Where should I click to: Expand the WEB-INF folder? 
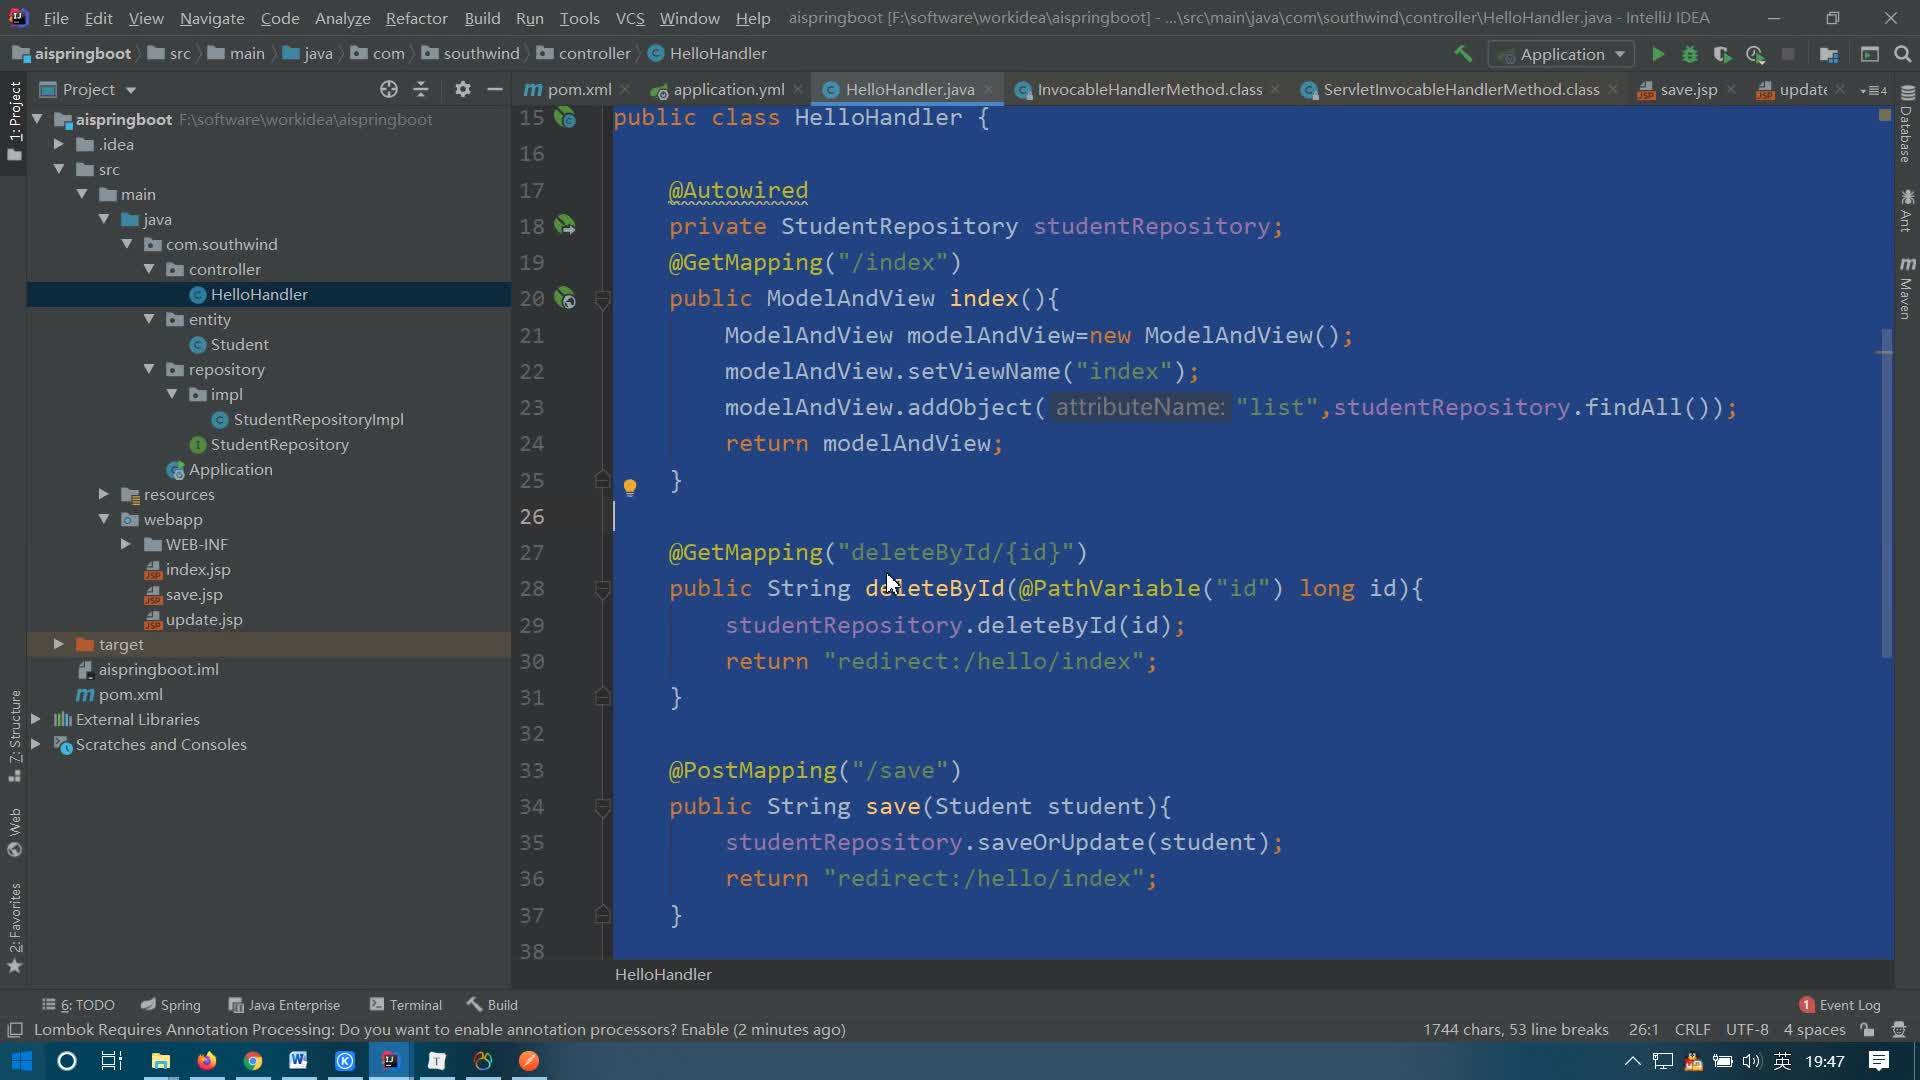pyautogui.click(x=126, y=544)
